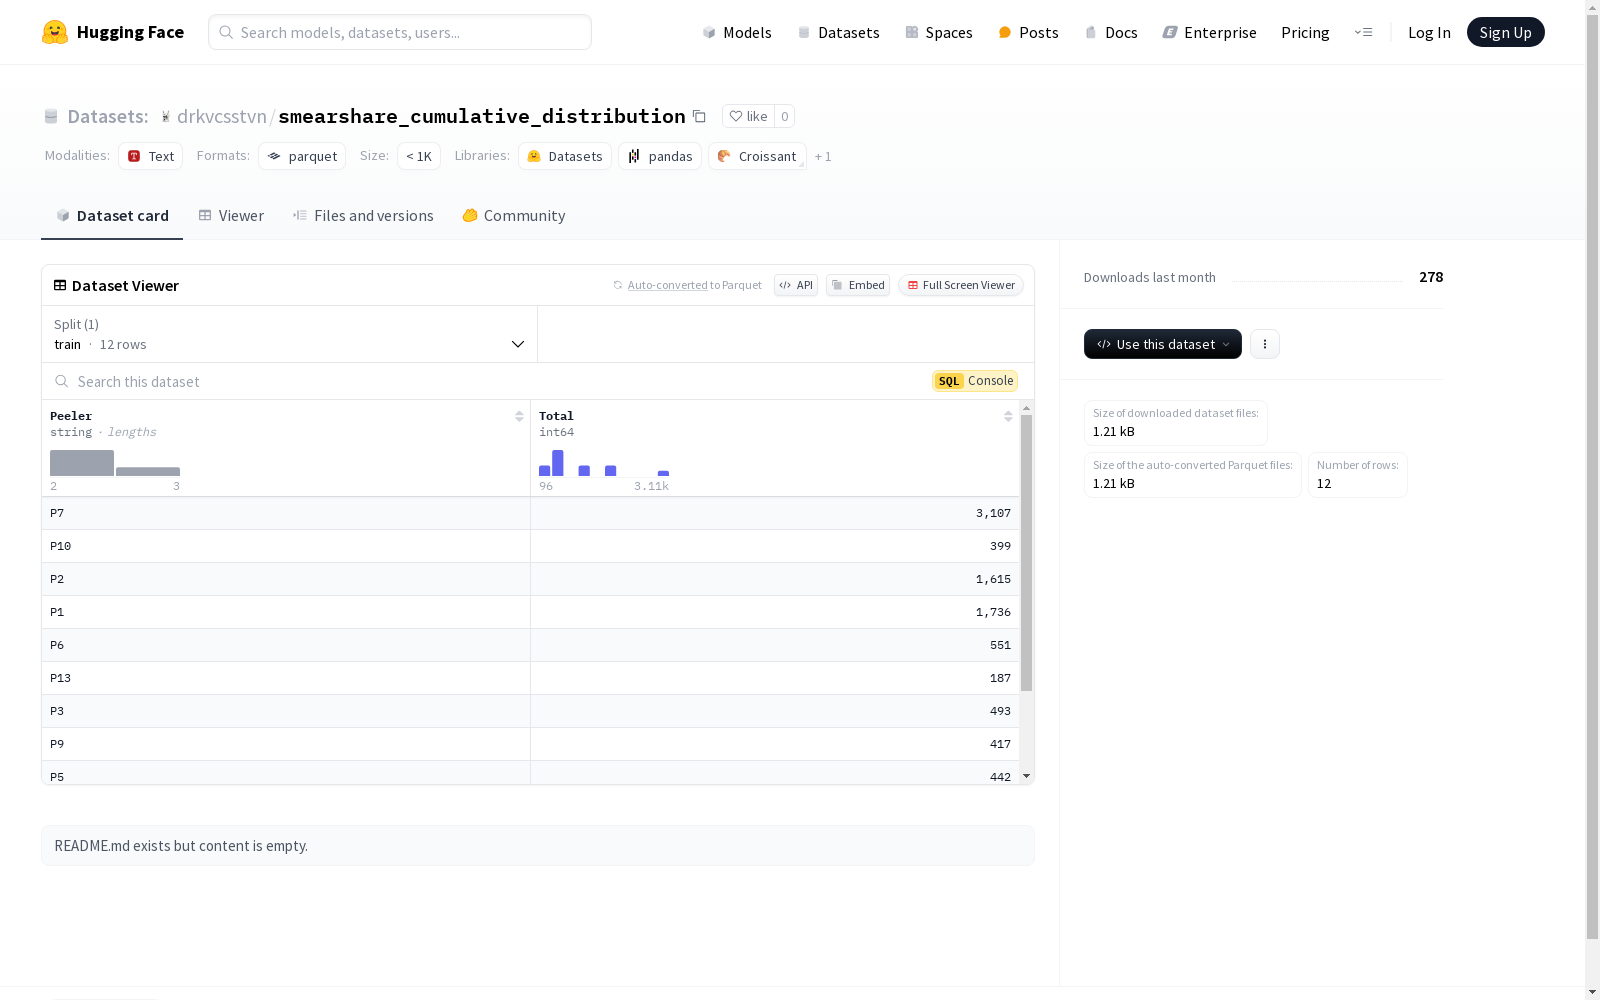Click the Hugging Face logo
Screen dimensions: 1600x1000
point(112,32)
